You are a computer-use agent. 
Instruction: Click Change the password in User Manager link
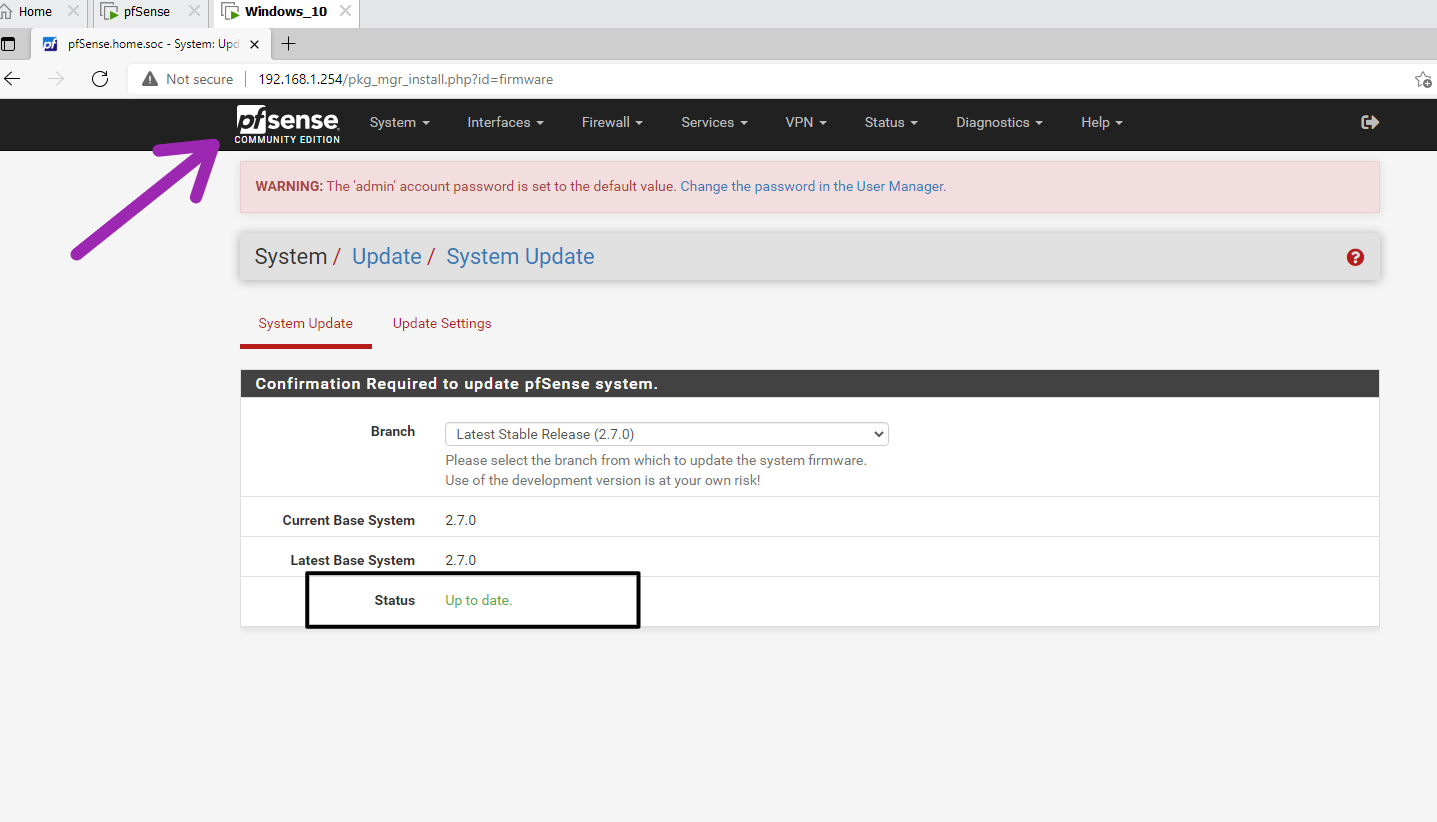(813, 186)
